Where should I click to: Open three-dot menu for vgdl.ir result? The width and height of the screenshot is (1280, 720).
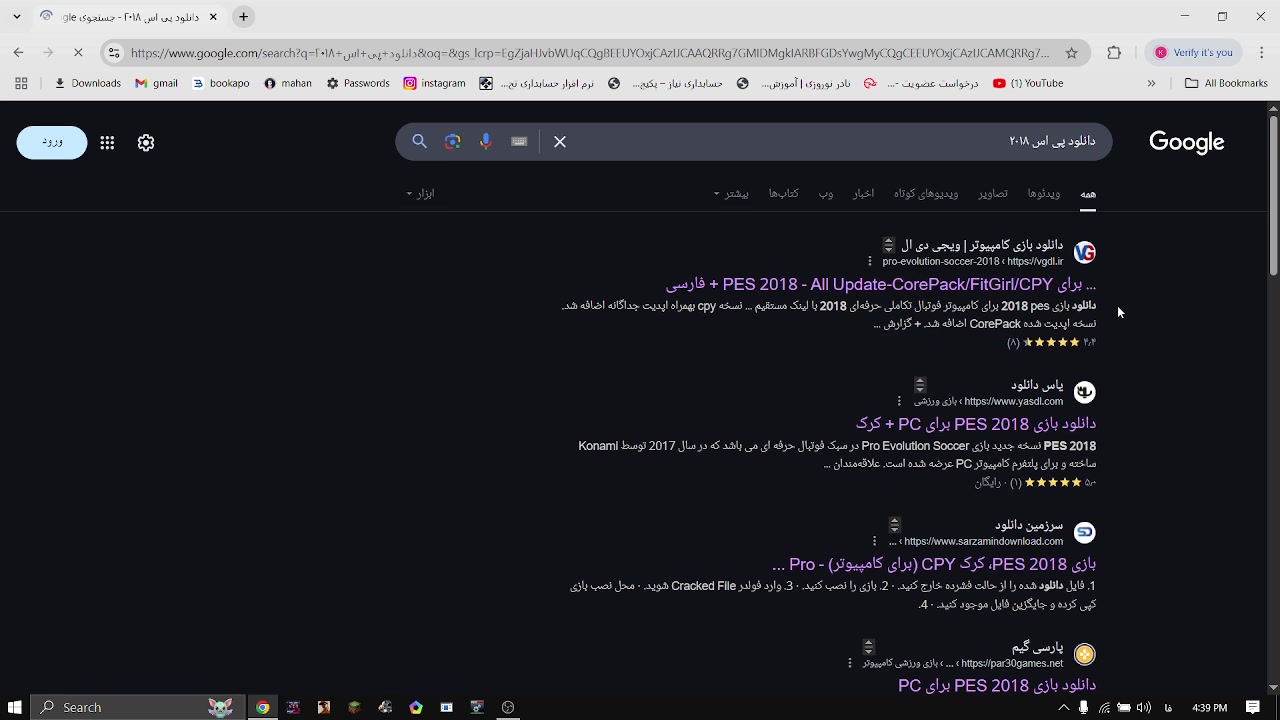tap(870, 262)
